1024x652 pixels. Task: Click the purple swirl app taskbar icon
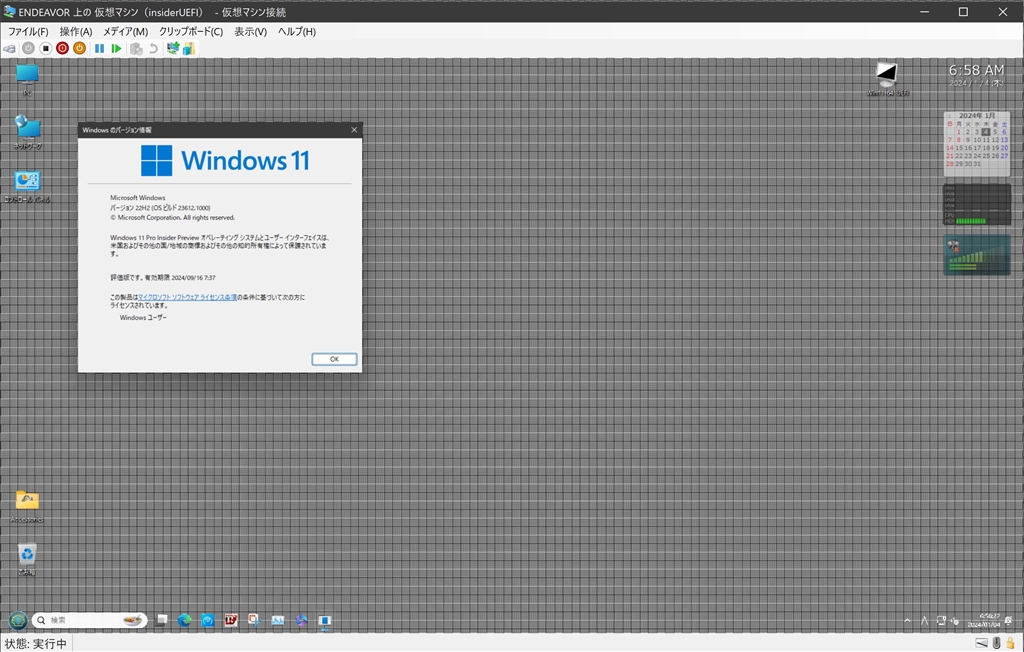301,620
